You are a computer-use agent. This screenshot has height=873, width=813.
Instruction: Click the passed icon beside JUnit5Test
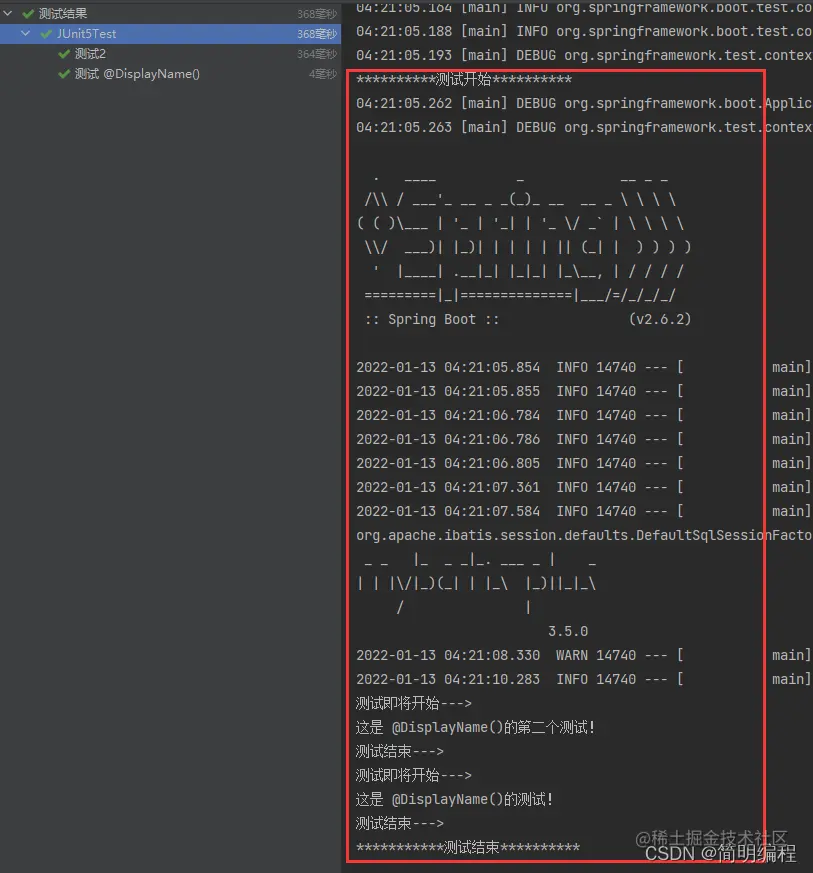coord(46,34)
